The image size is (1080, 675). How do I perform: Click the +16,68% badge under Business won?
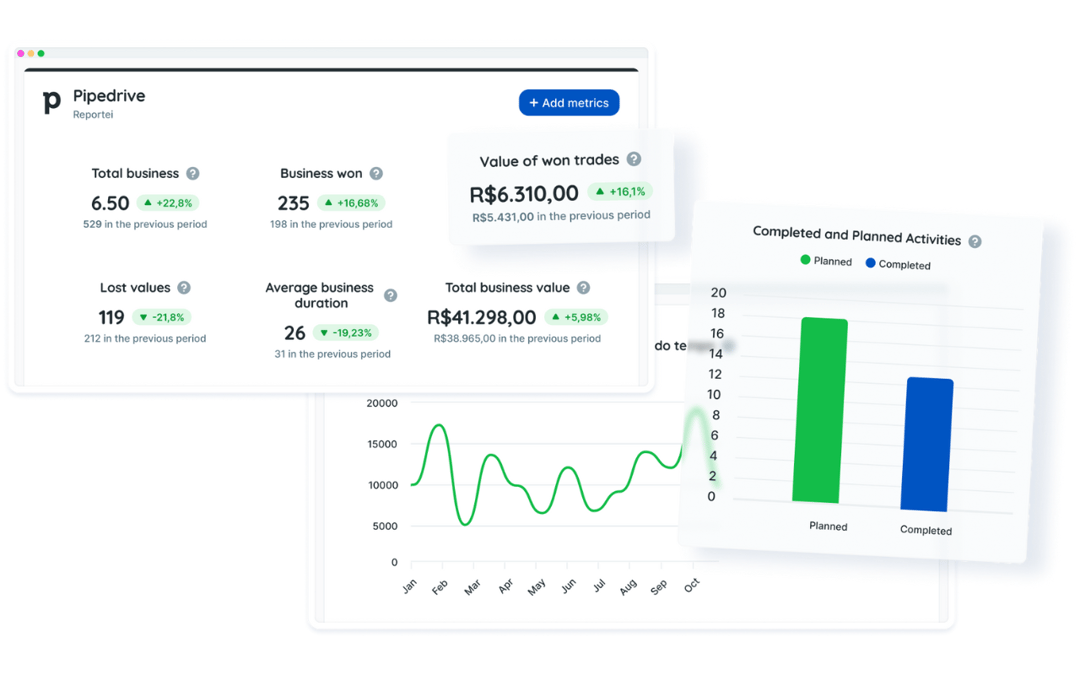tap(351, 203)
